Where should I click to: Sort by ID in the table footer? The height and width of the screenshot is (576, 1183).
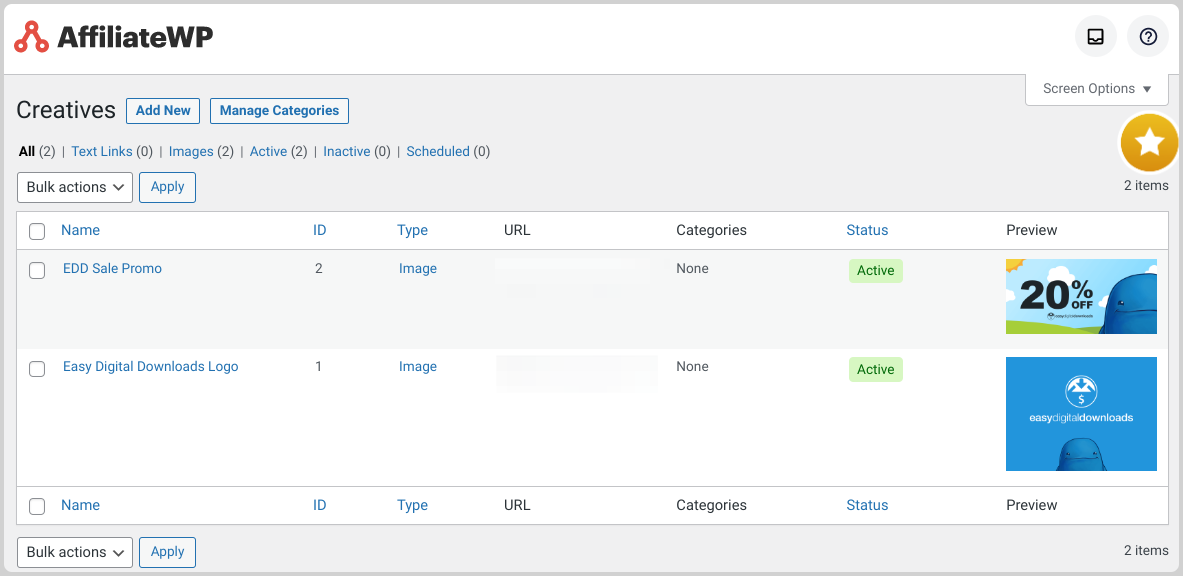click(320, 505)
